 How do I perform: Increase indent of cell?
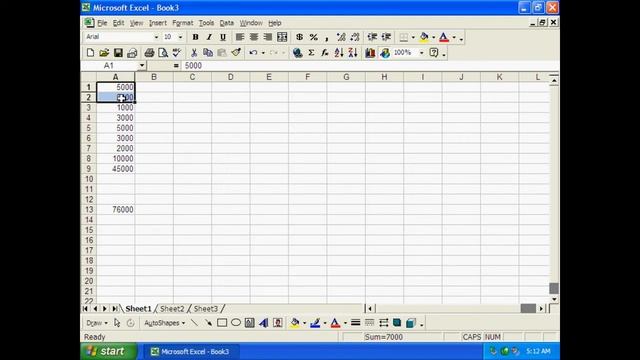(x=386, y=37)
